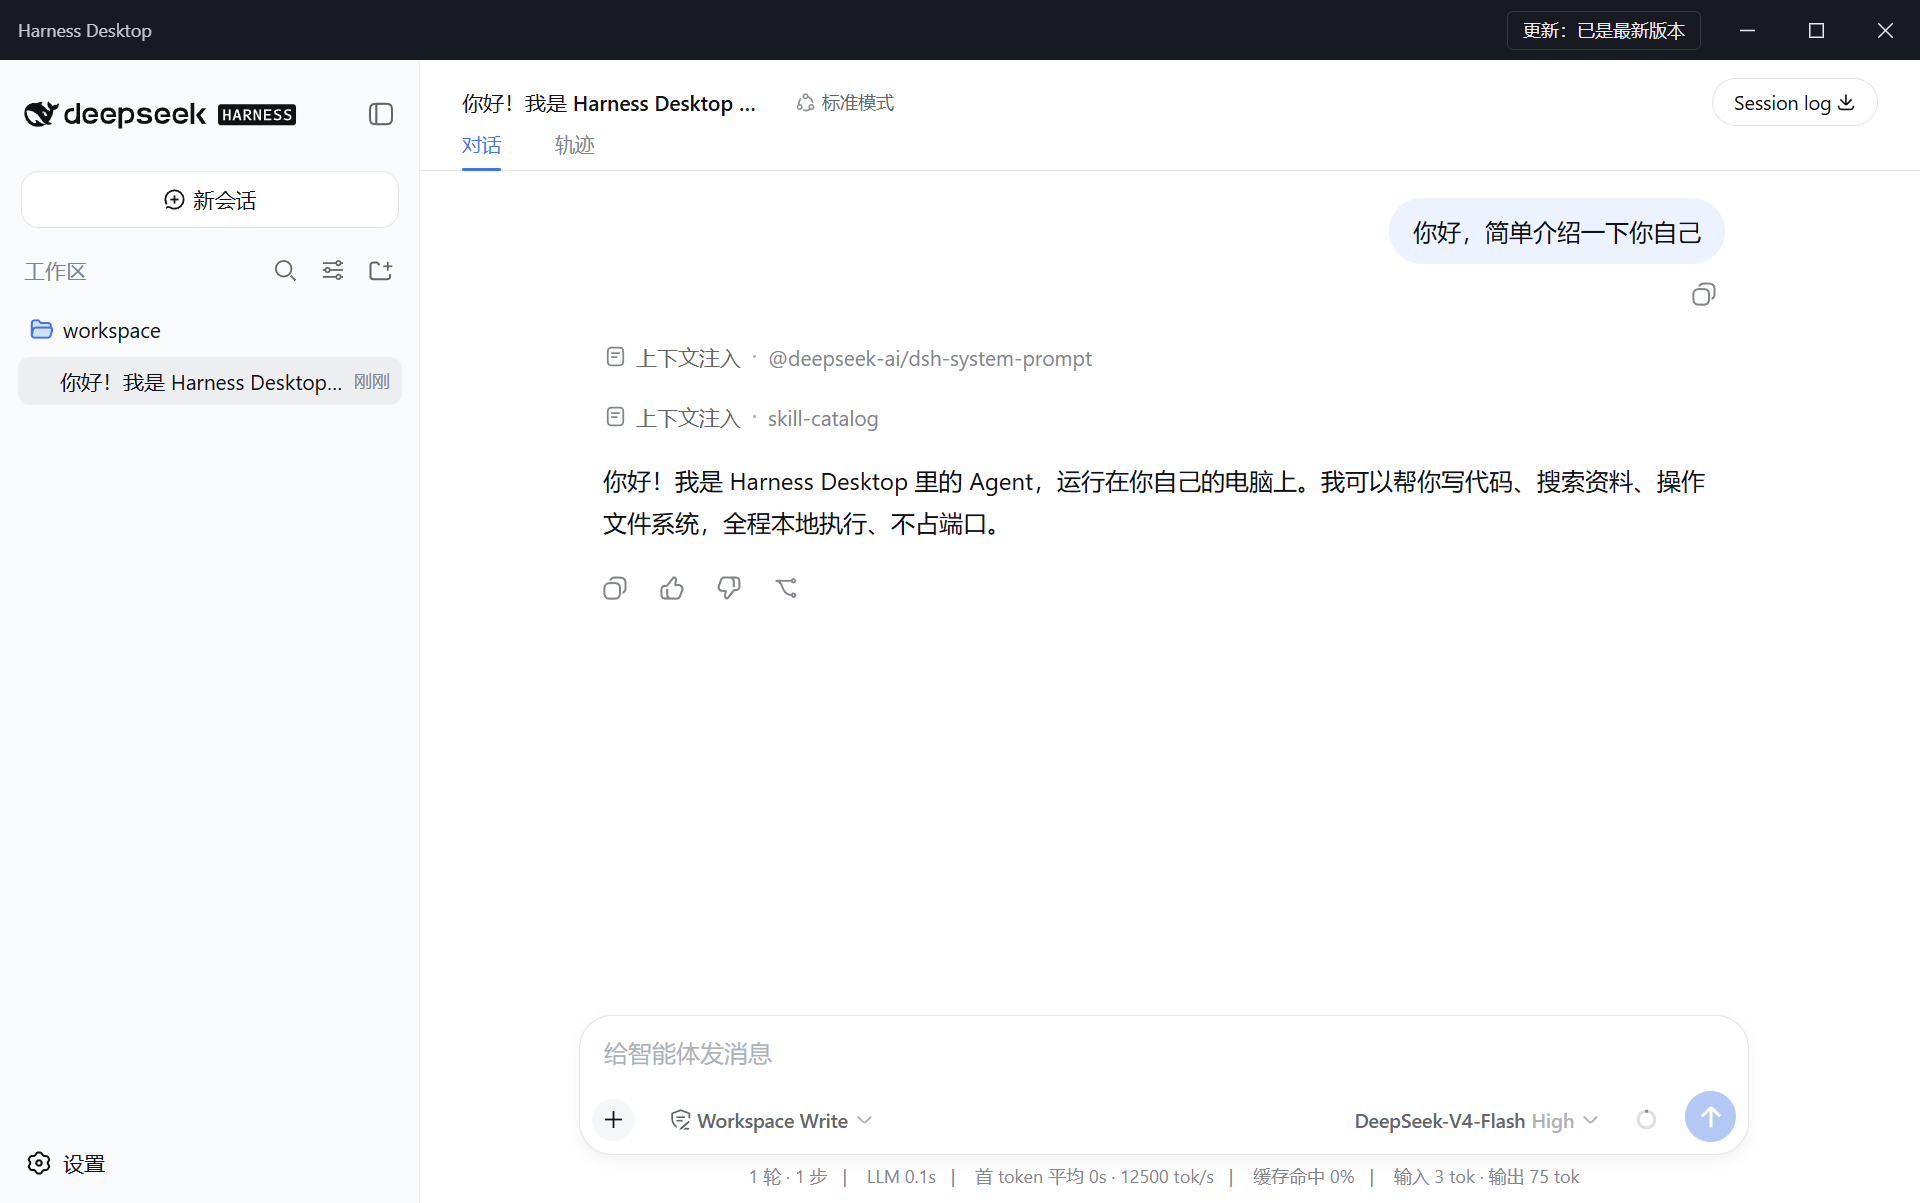Open the Workspace Write permission dropdown

[771, 1121]
